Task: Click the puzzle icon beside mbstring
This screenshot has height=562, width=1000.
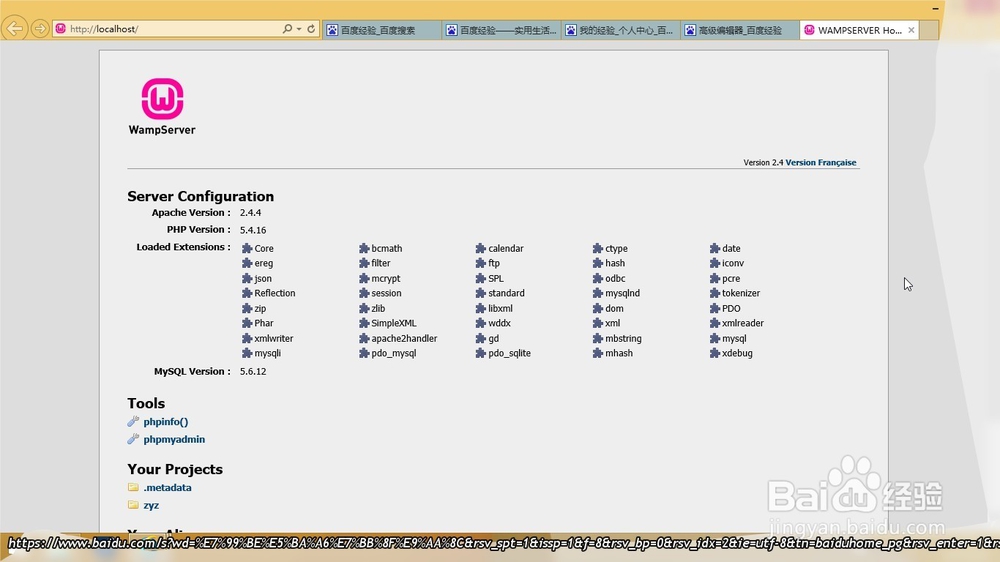Action: click(x=598, y=338)
